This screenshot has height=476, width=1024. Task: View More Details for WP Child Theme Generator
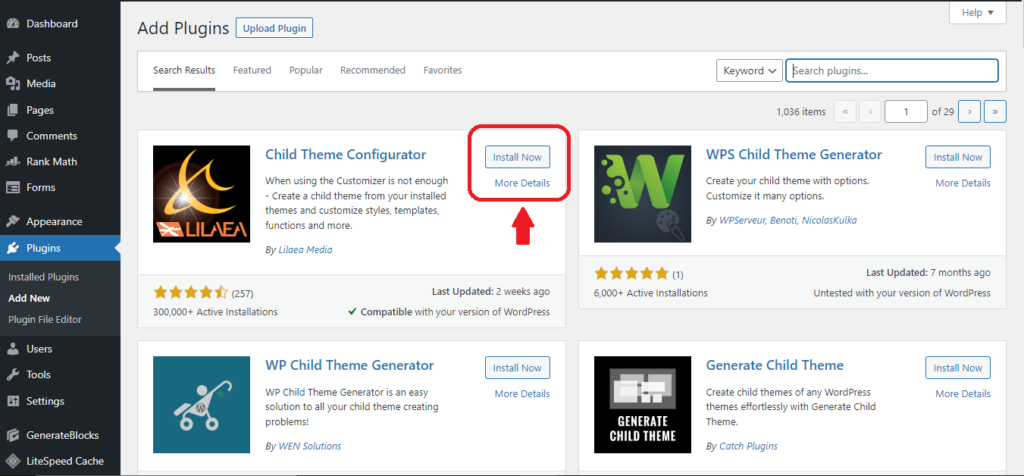tap(522, 394)
